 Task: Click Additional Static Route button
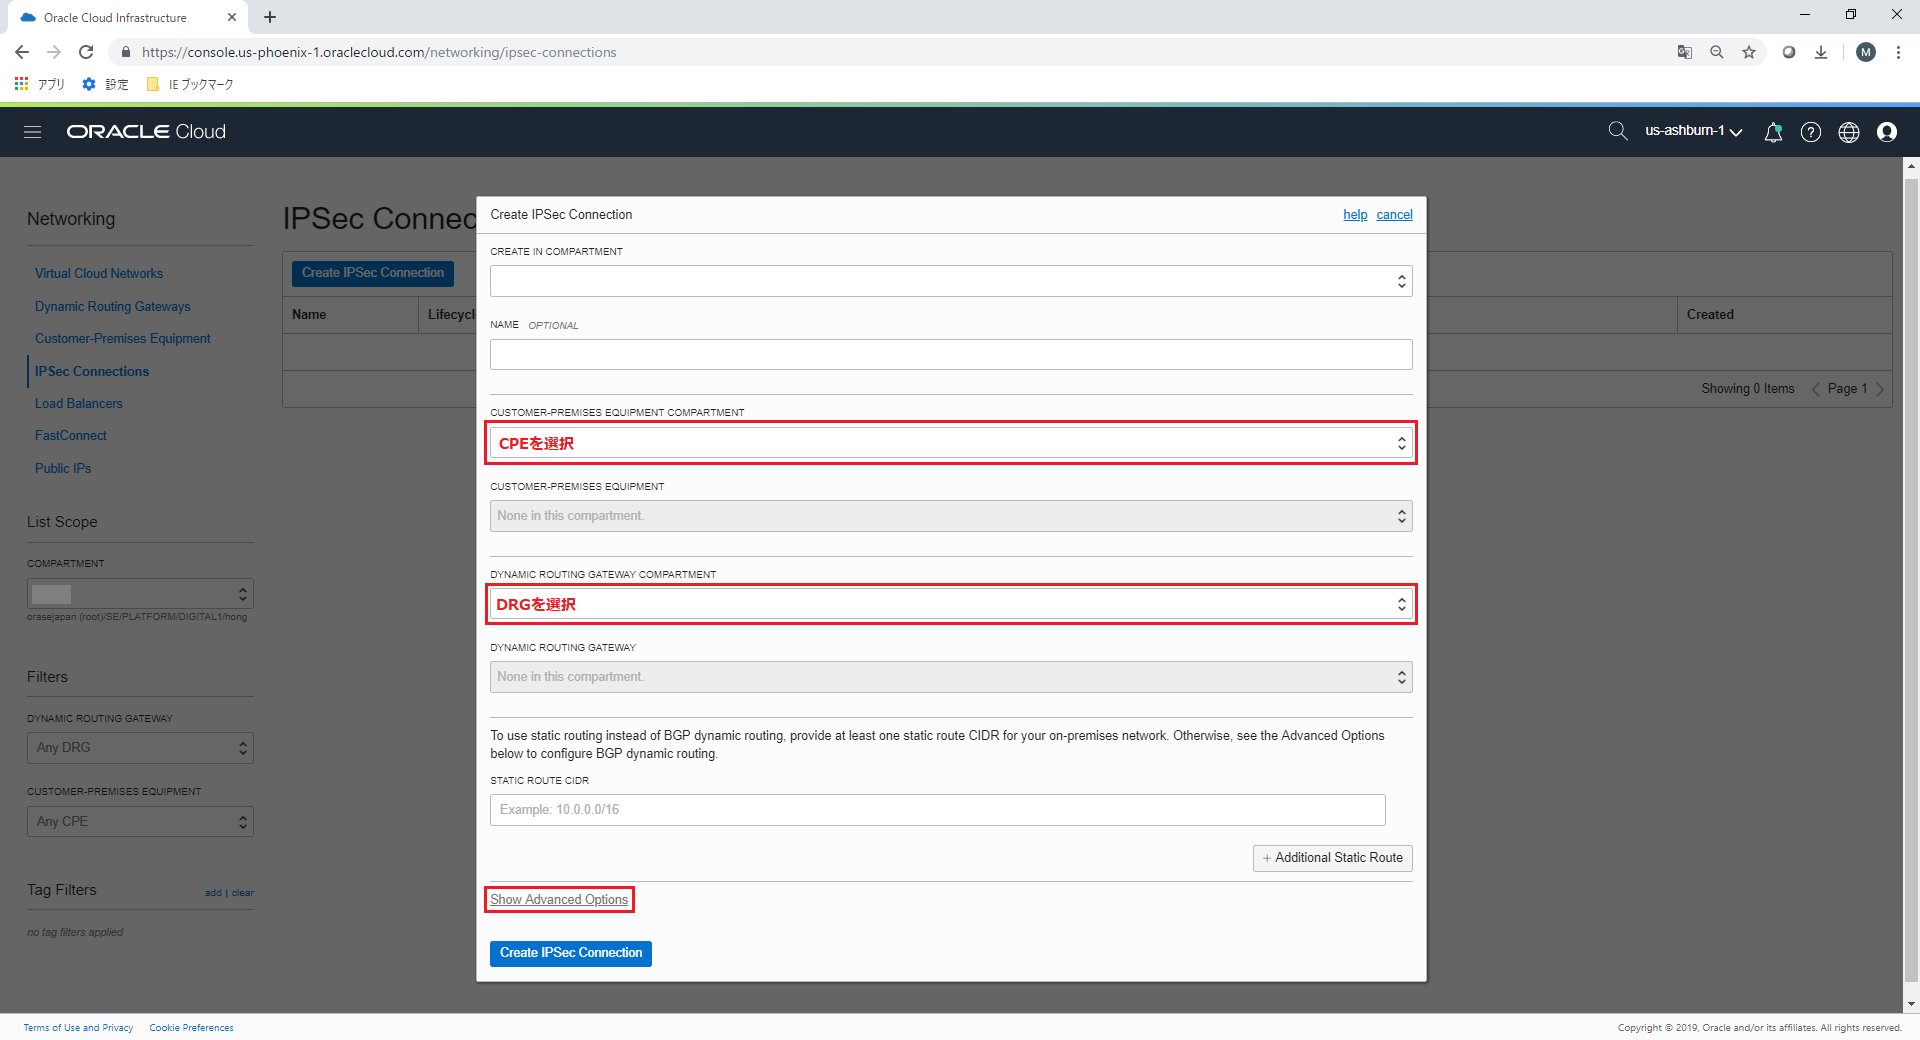[x=1332, y=858]
